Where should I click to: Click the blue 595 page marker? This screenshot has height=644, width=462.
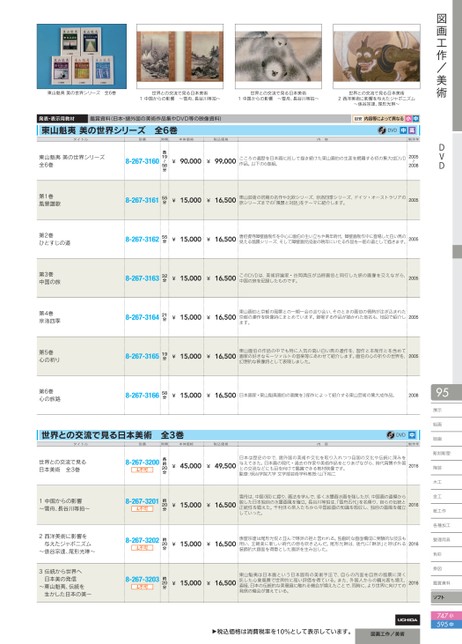pyautogui.click(x=446, y=624)
